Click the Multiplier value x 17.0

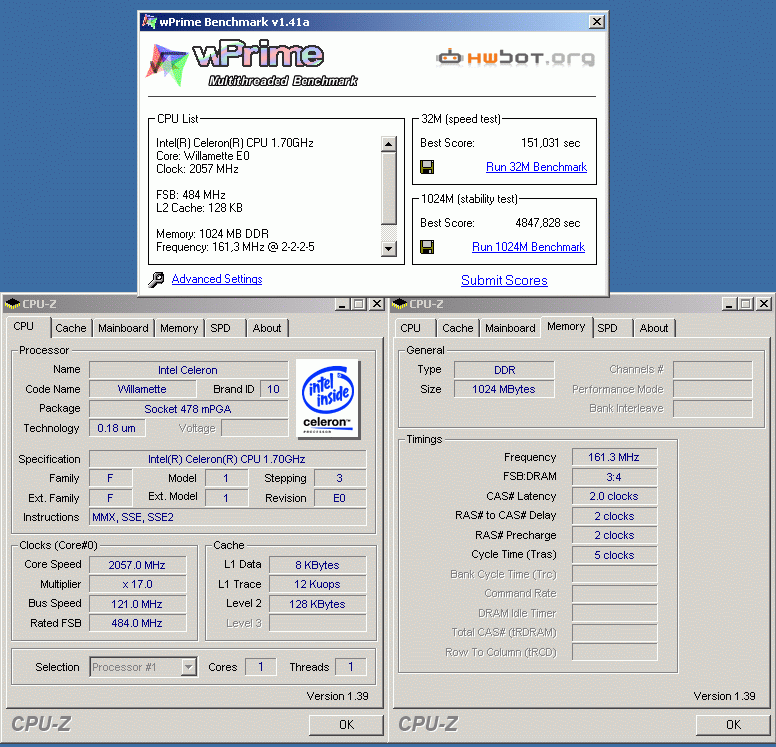coord(137,585)
